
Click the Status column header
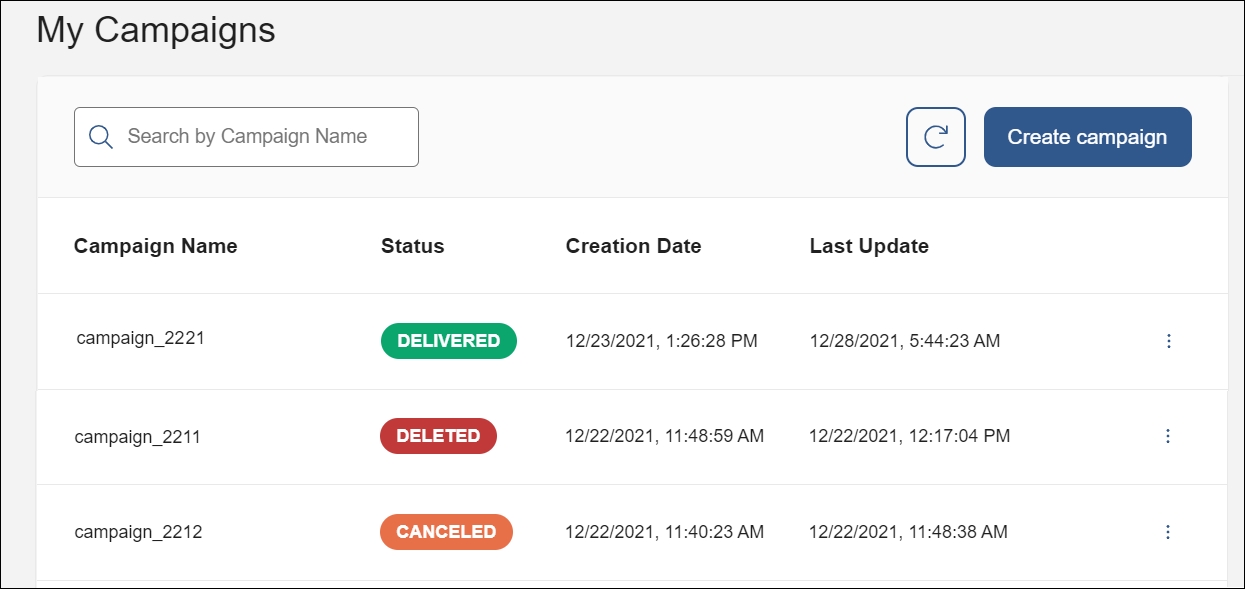(412, 246)
